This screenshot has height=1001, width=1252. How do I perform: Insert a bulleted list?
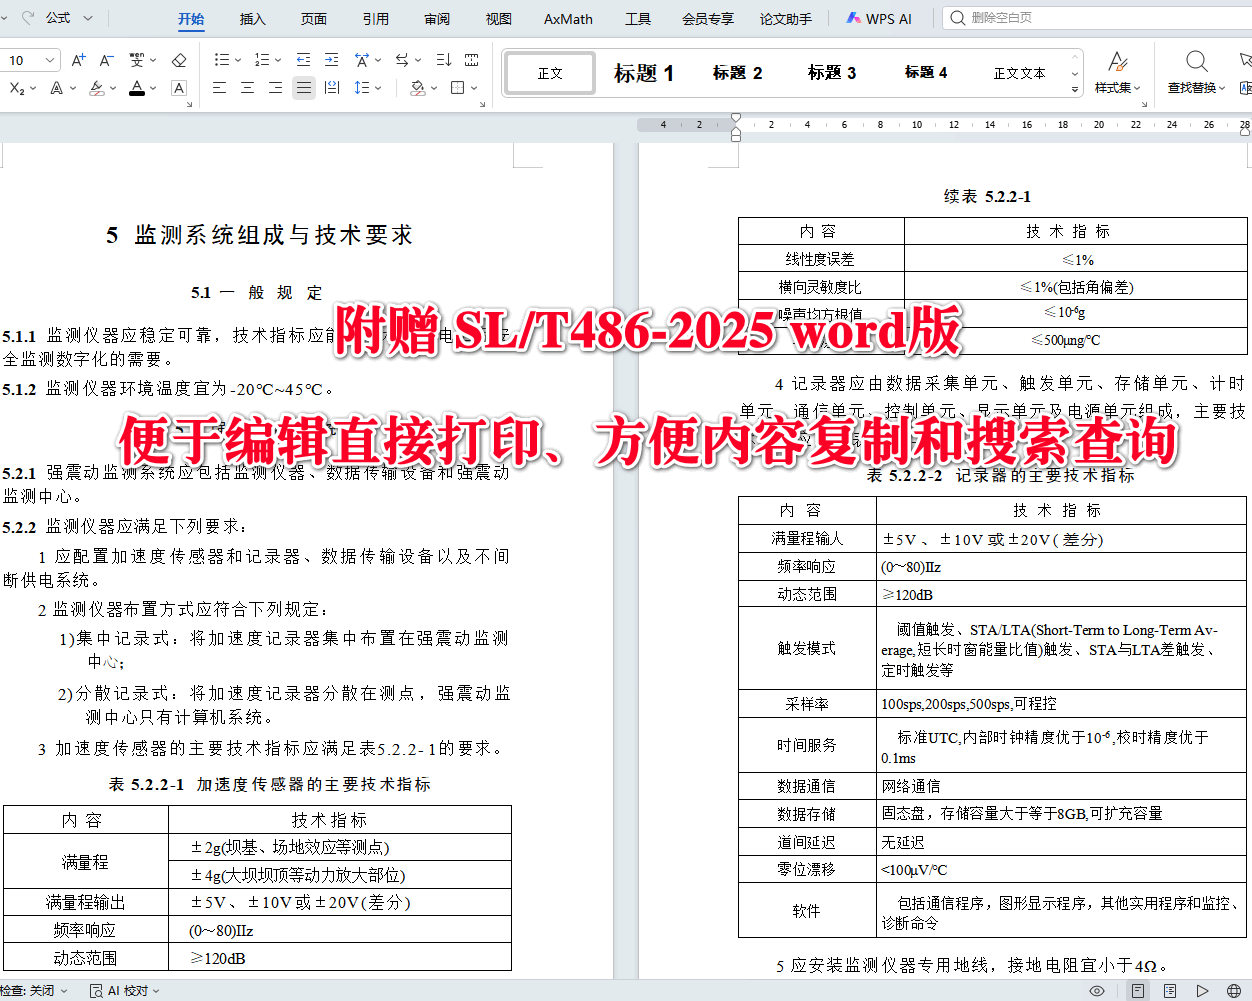click(x=221, y=60)
